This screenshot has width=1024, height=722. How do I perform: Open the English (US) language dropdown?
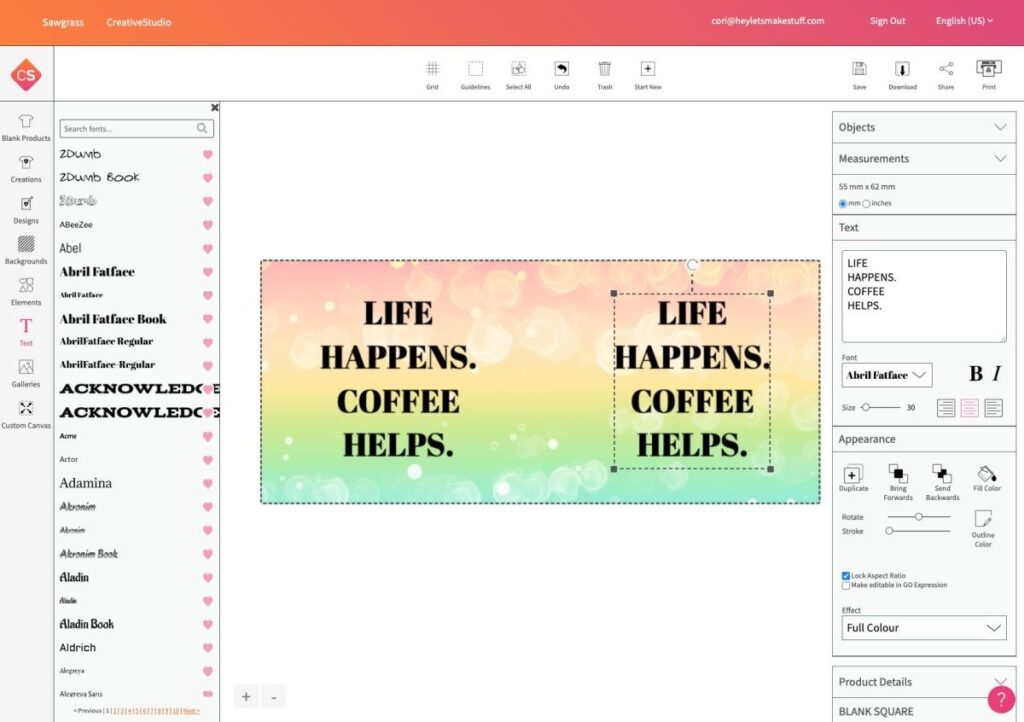(x=964, y=21)
